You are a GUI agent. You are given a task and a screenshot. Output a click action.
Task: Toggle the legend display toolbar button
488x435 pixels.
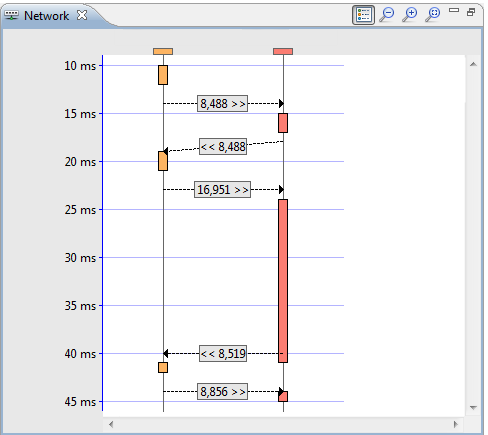363,15
